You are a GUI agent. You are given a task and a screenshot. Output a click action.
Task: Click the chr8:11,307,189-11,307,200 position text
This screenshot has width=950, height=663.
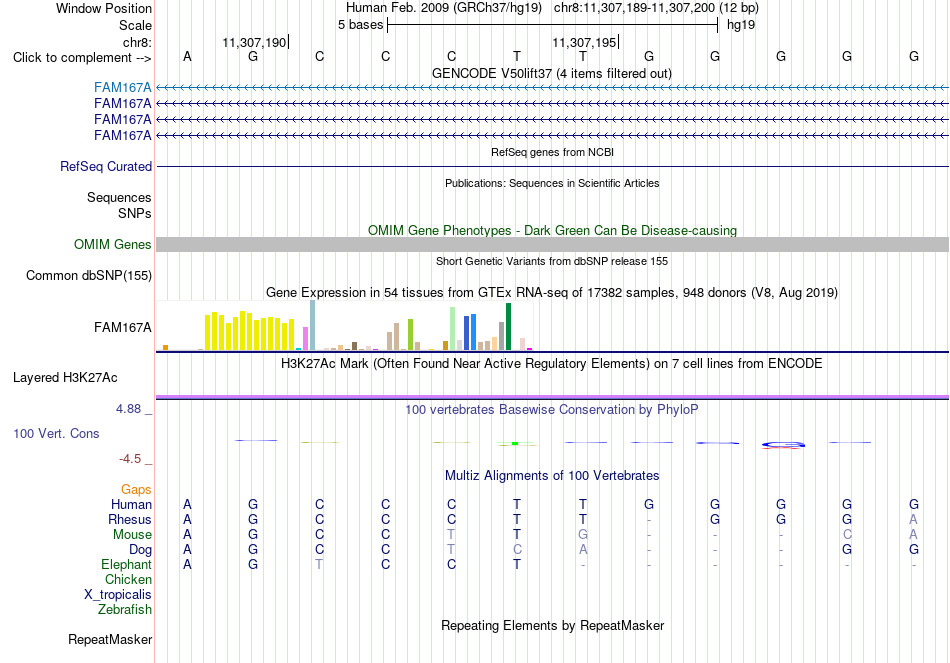click(656, 8)
